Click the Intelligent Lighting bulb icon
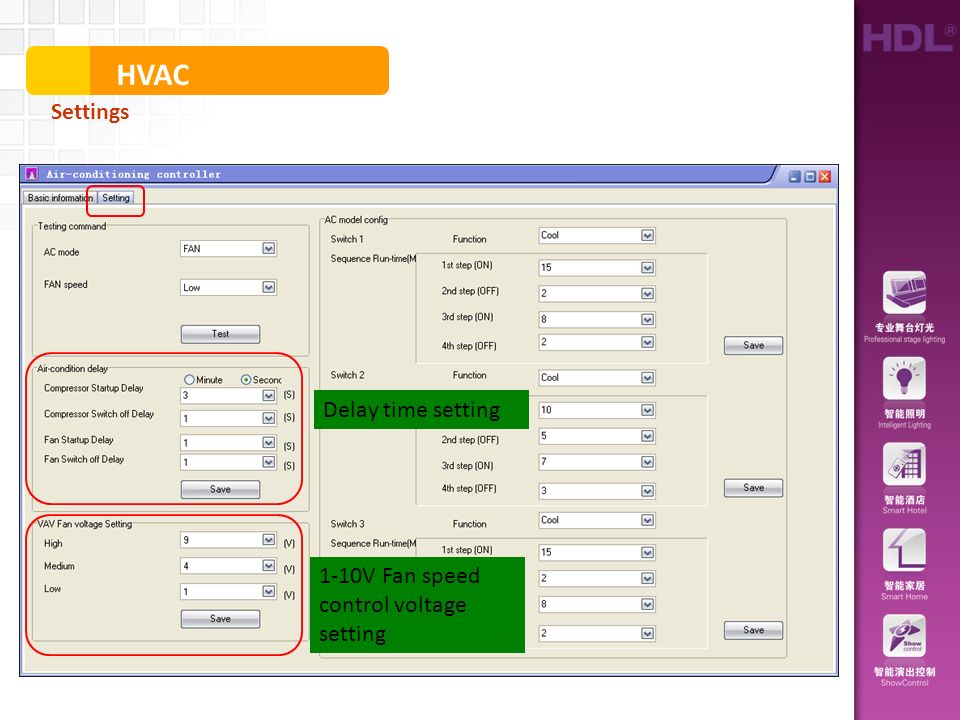 [904, 378]
